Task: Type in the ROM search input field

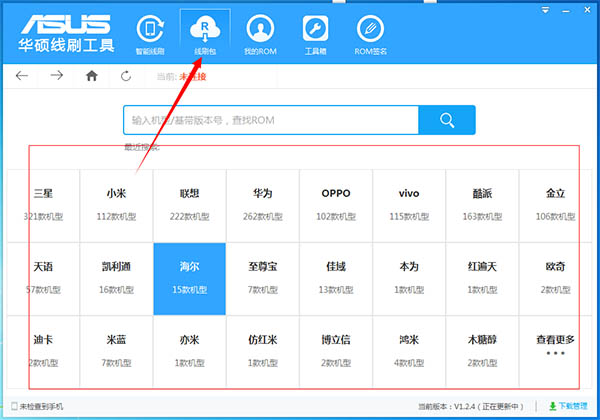Action: [270, 120]
